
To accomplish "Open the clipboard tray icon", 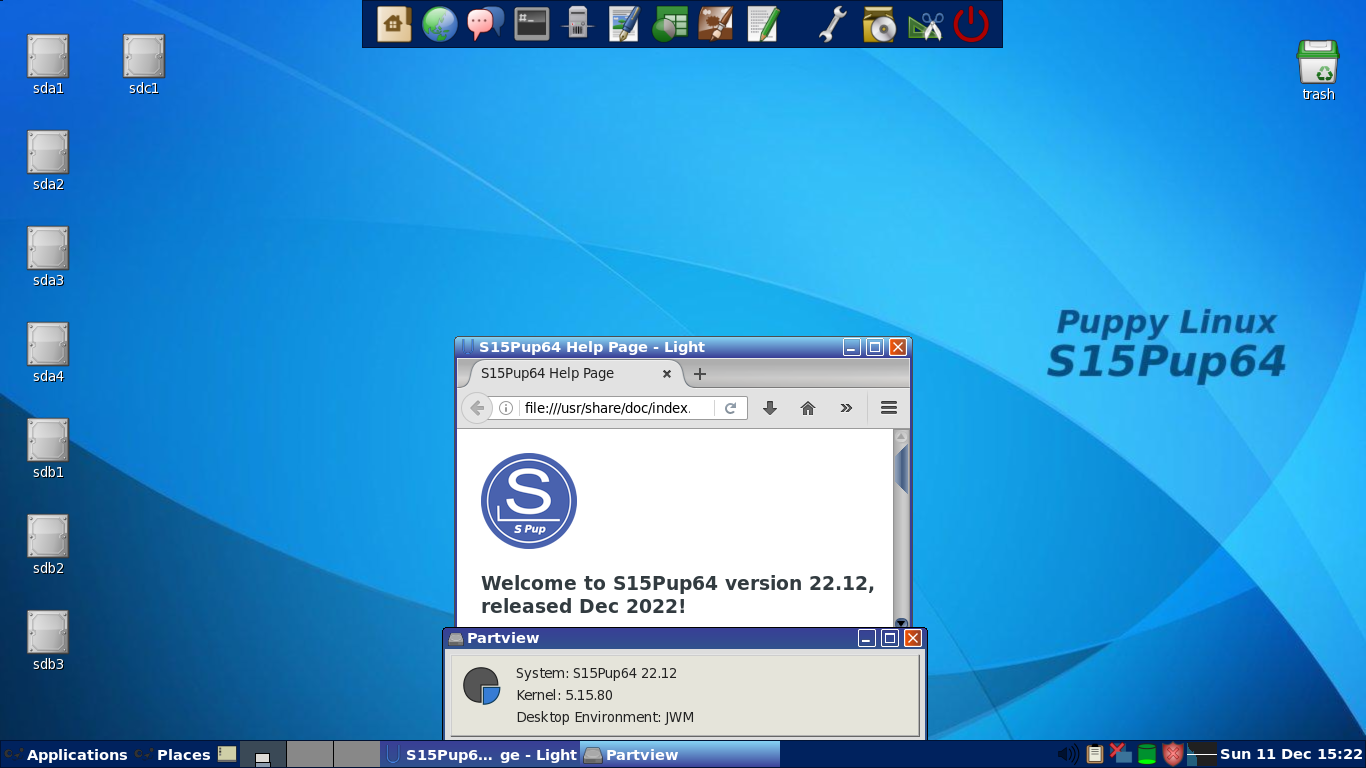I will (x=1095, y=755).
